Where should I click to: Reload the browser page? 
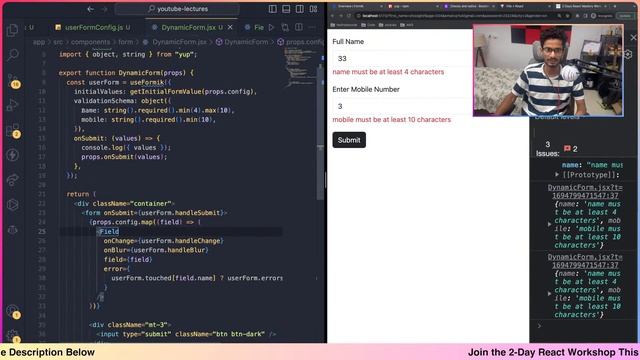coord(349,16)
